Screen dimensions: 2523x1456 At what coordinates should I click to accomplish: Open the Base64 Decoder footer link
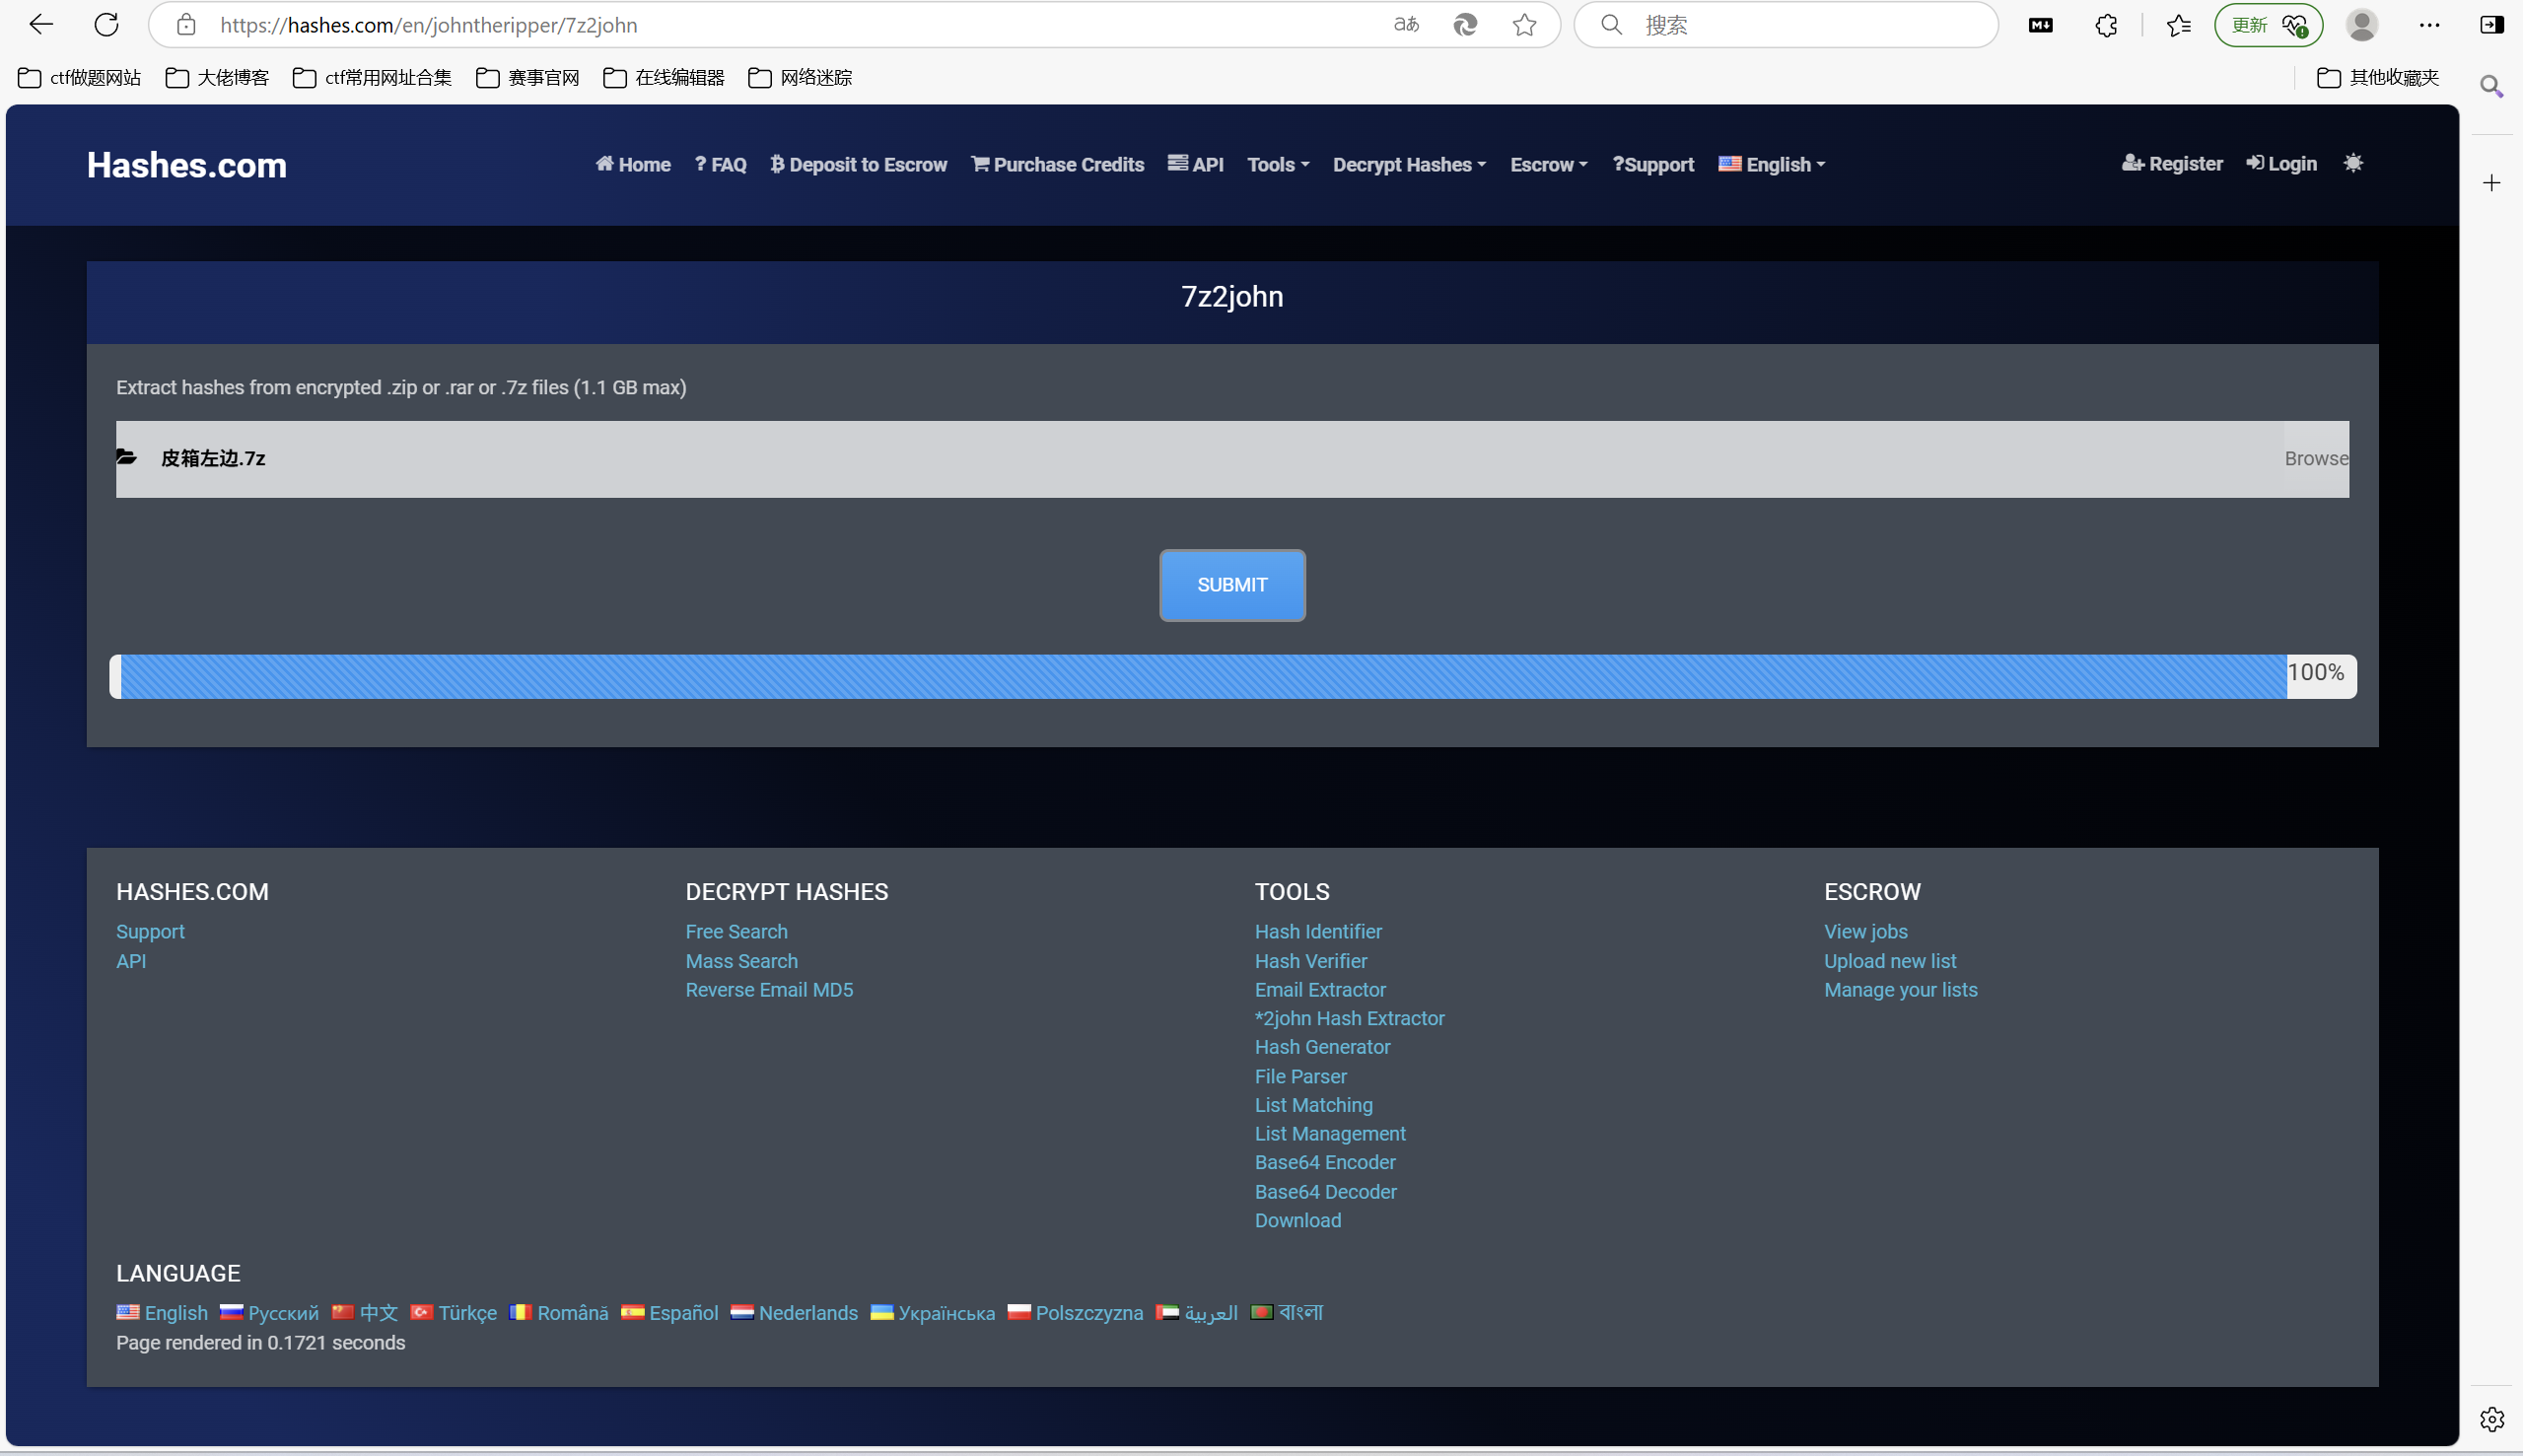[x=1325, y=1192]
